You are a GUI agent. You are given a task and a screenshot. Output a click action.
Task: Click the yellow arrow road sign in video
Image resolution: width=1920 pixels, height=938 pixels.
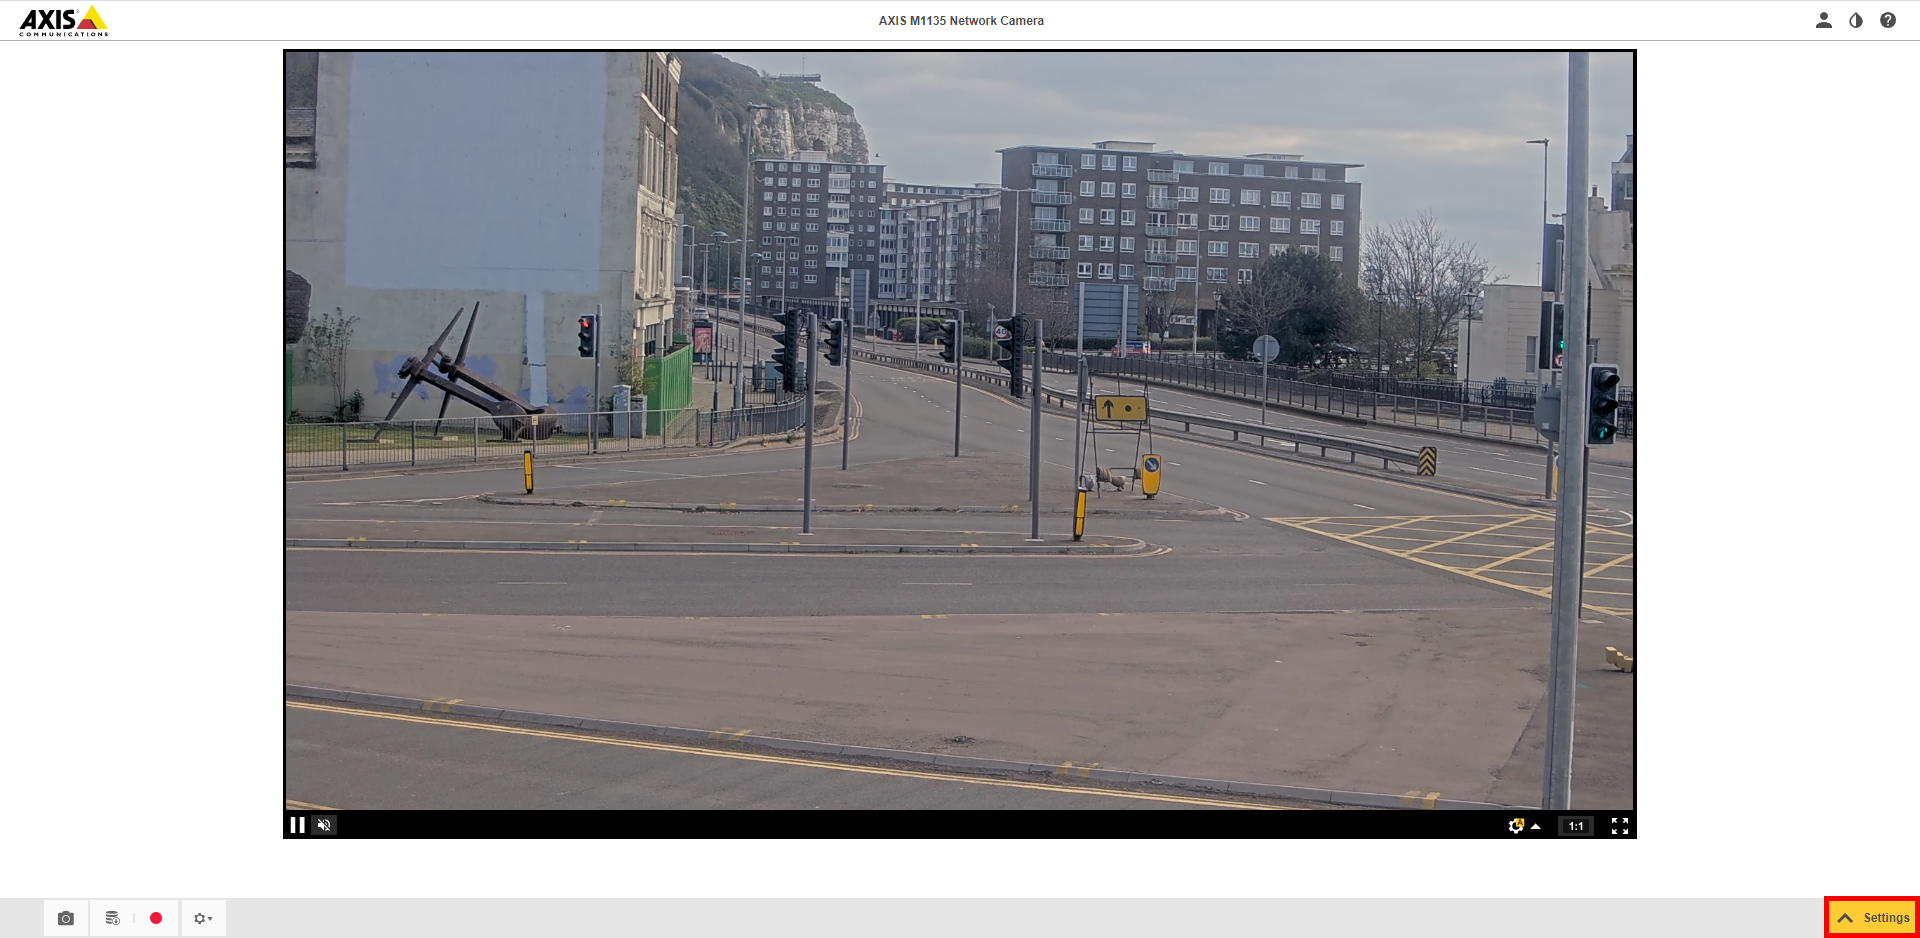(1120, 408)
